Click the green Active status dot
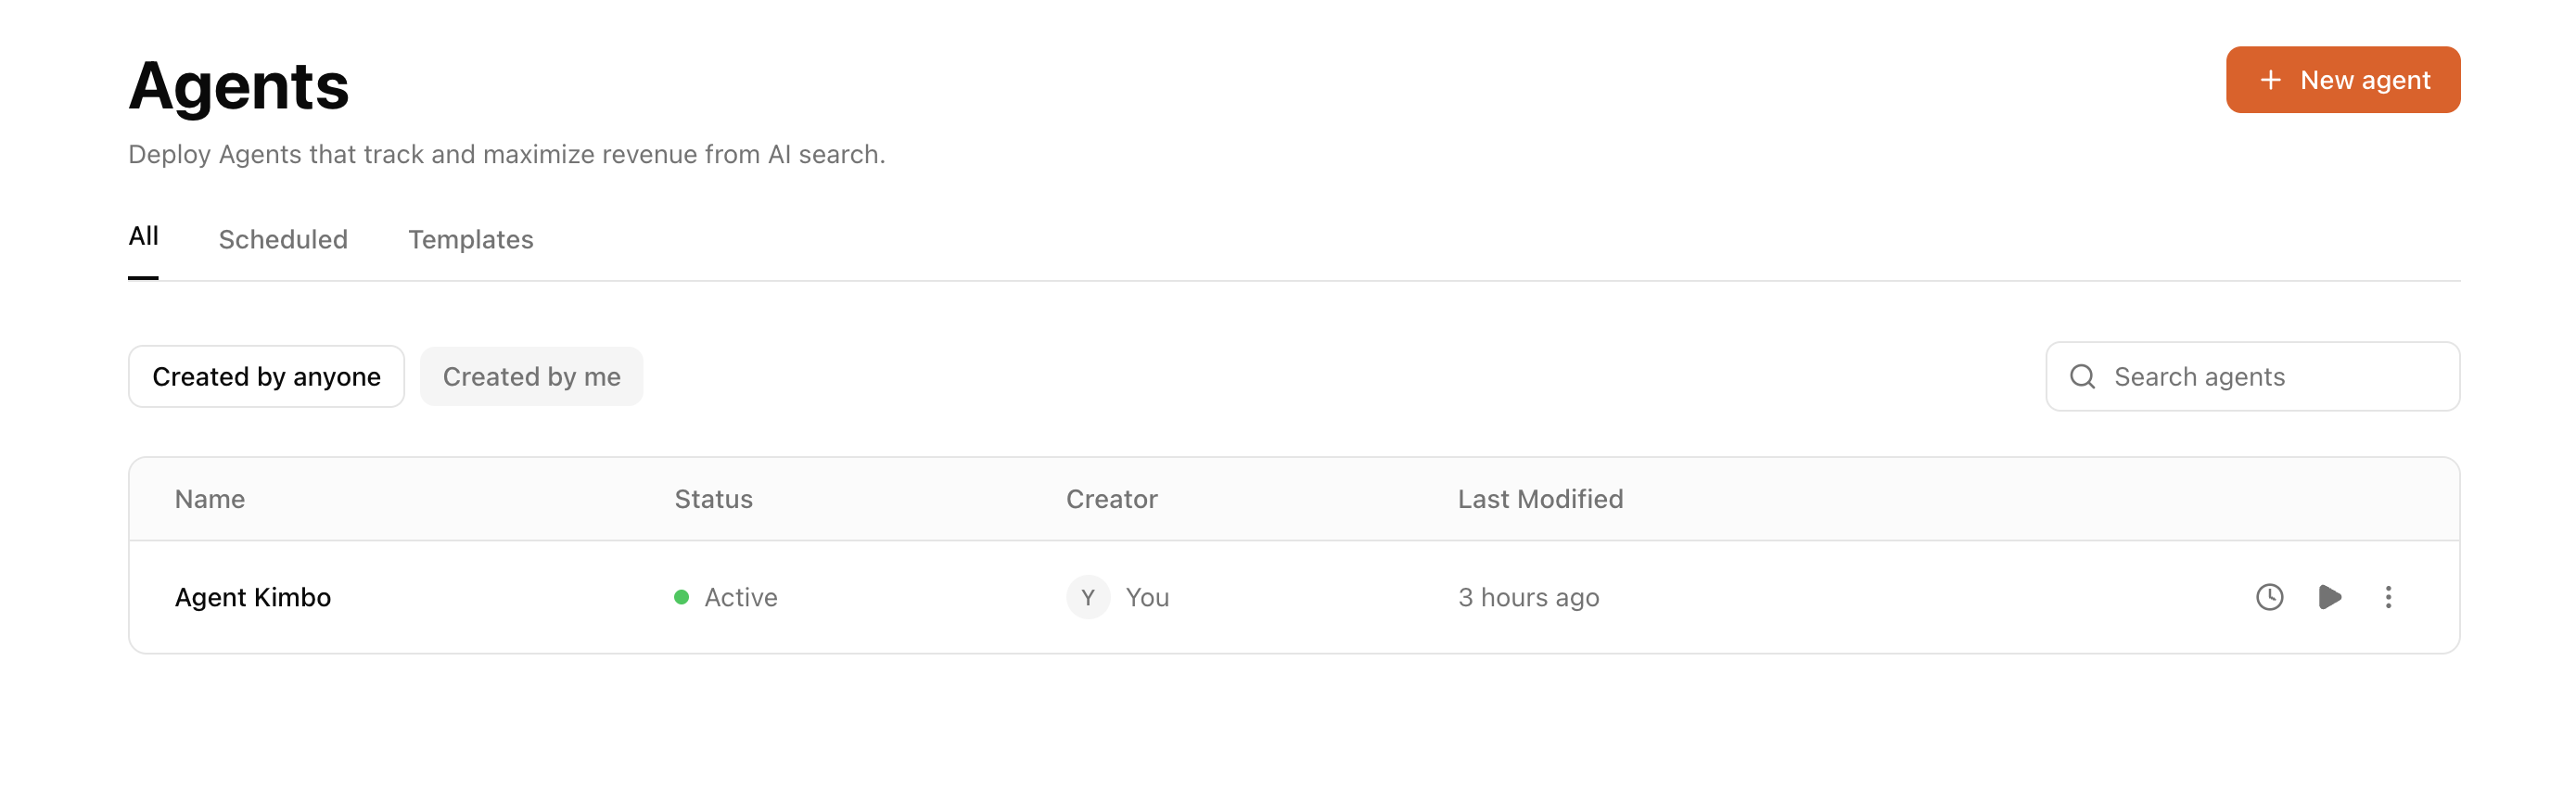This screenshot has height=801, width=2576. pos(681,597)
